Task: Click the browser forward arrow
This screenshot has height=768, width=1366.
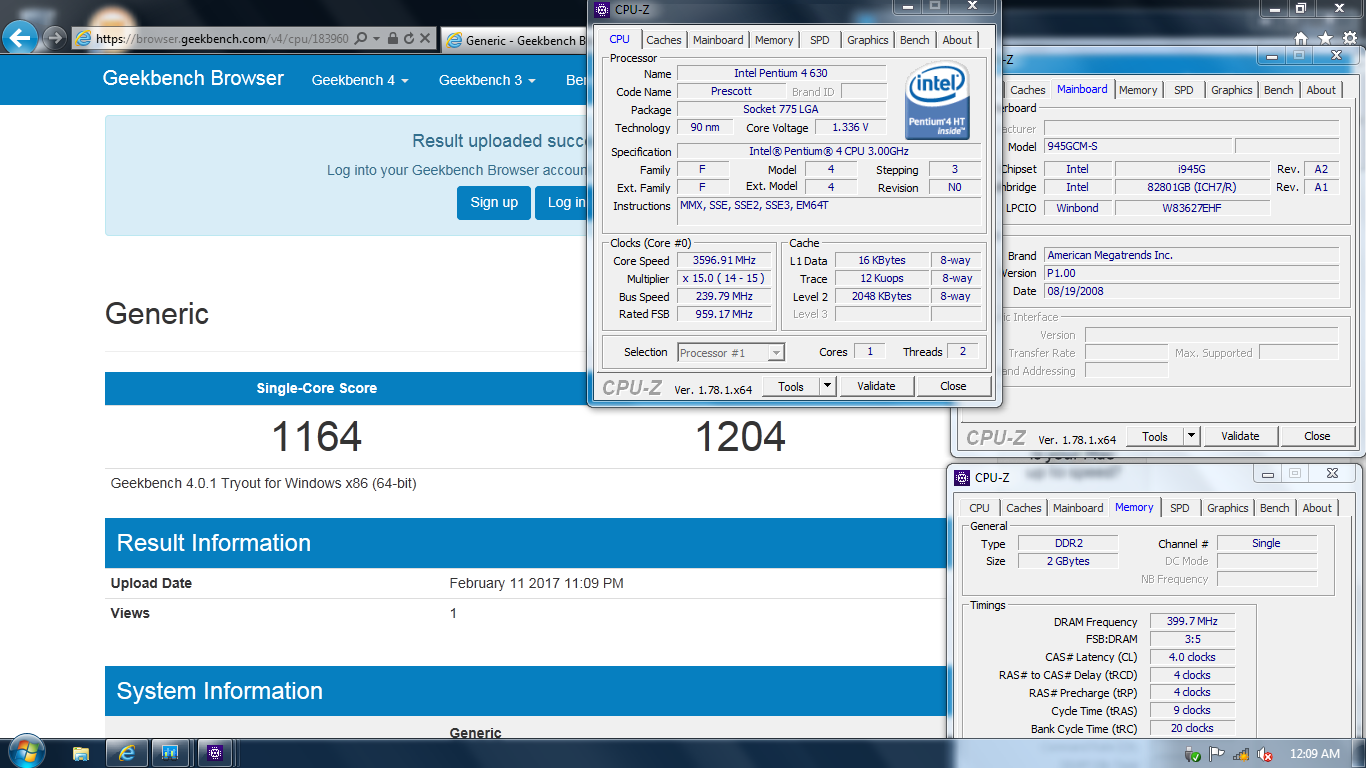Action: [55, 38]
